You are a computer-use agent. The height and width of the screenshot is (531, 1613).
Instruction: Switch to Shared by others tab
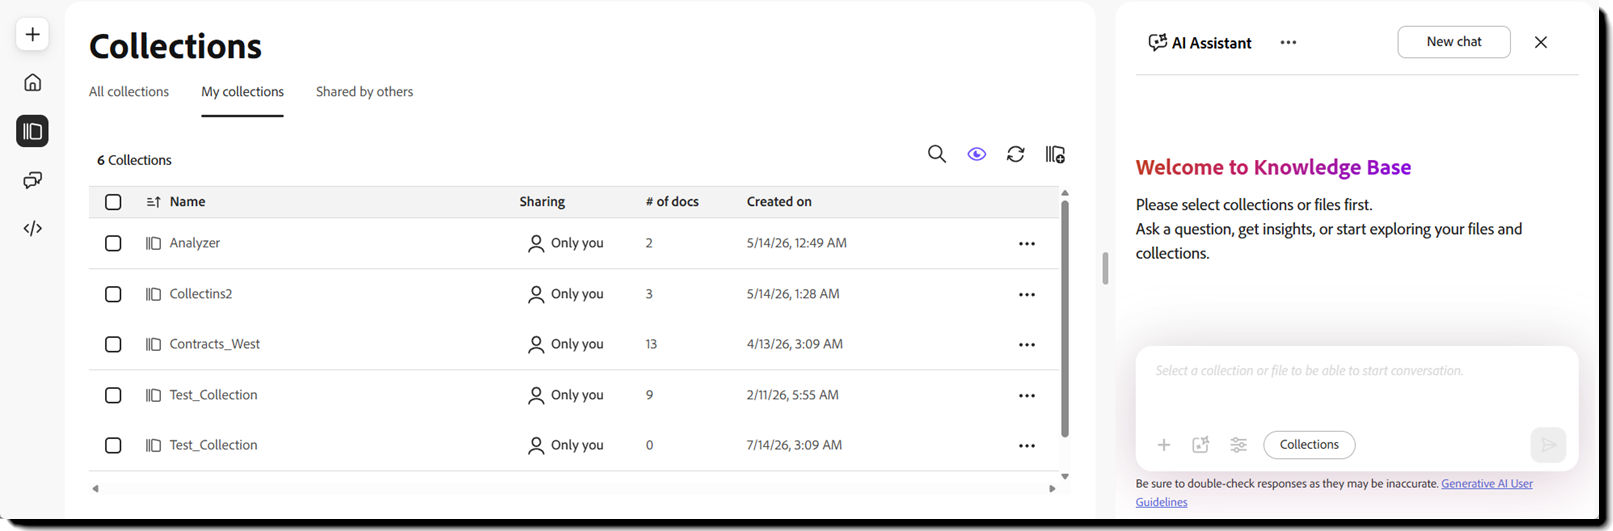[x=364, y=92]
